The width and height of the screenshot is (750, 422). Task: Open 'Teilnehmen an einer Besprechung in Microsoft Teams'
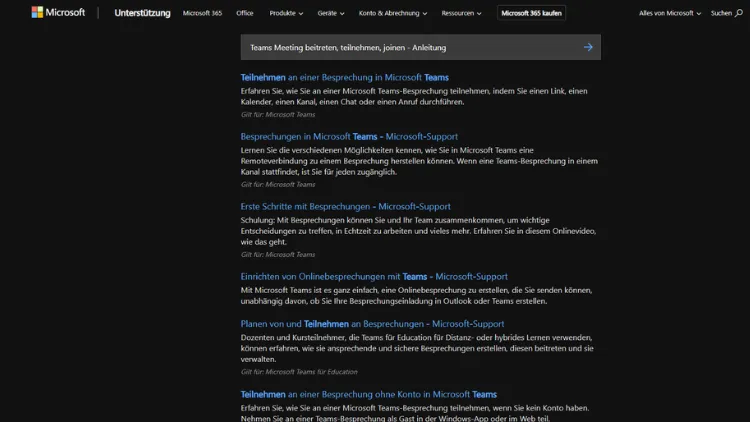pos(344,77)
